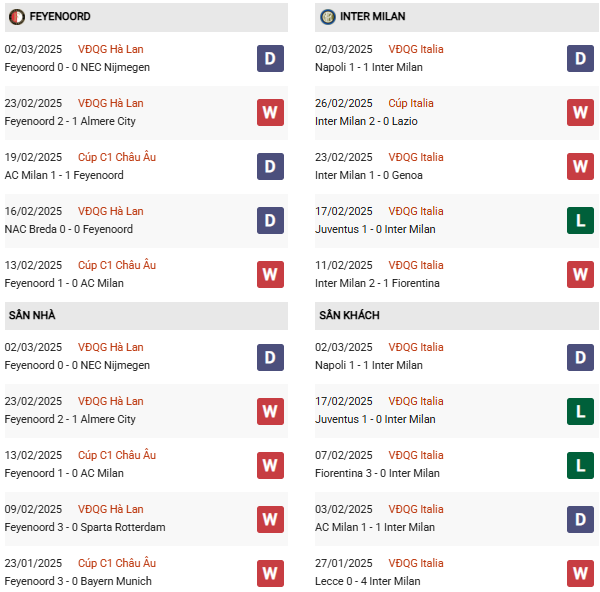
Task: Click the W badge for Feyenoord 2 - 1 Almere City in the top Feyenoord list
Action: pyautogui.click(x=270, y=113)
